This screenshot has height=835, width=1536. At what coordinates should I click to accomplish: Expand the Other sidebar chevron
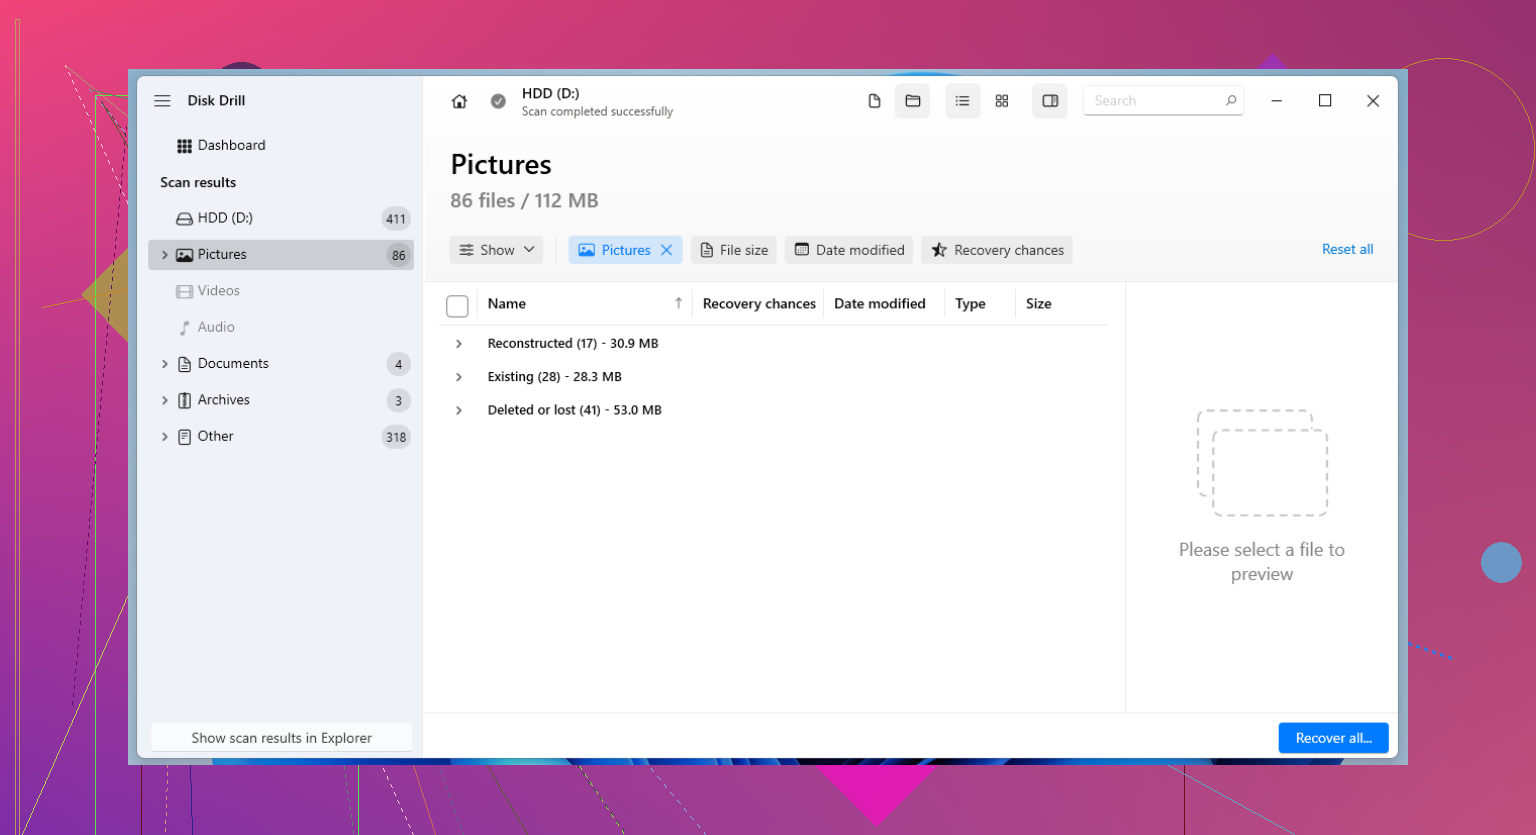pyautogui.click(x=165, y=436)
